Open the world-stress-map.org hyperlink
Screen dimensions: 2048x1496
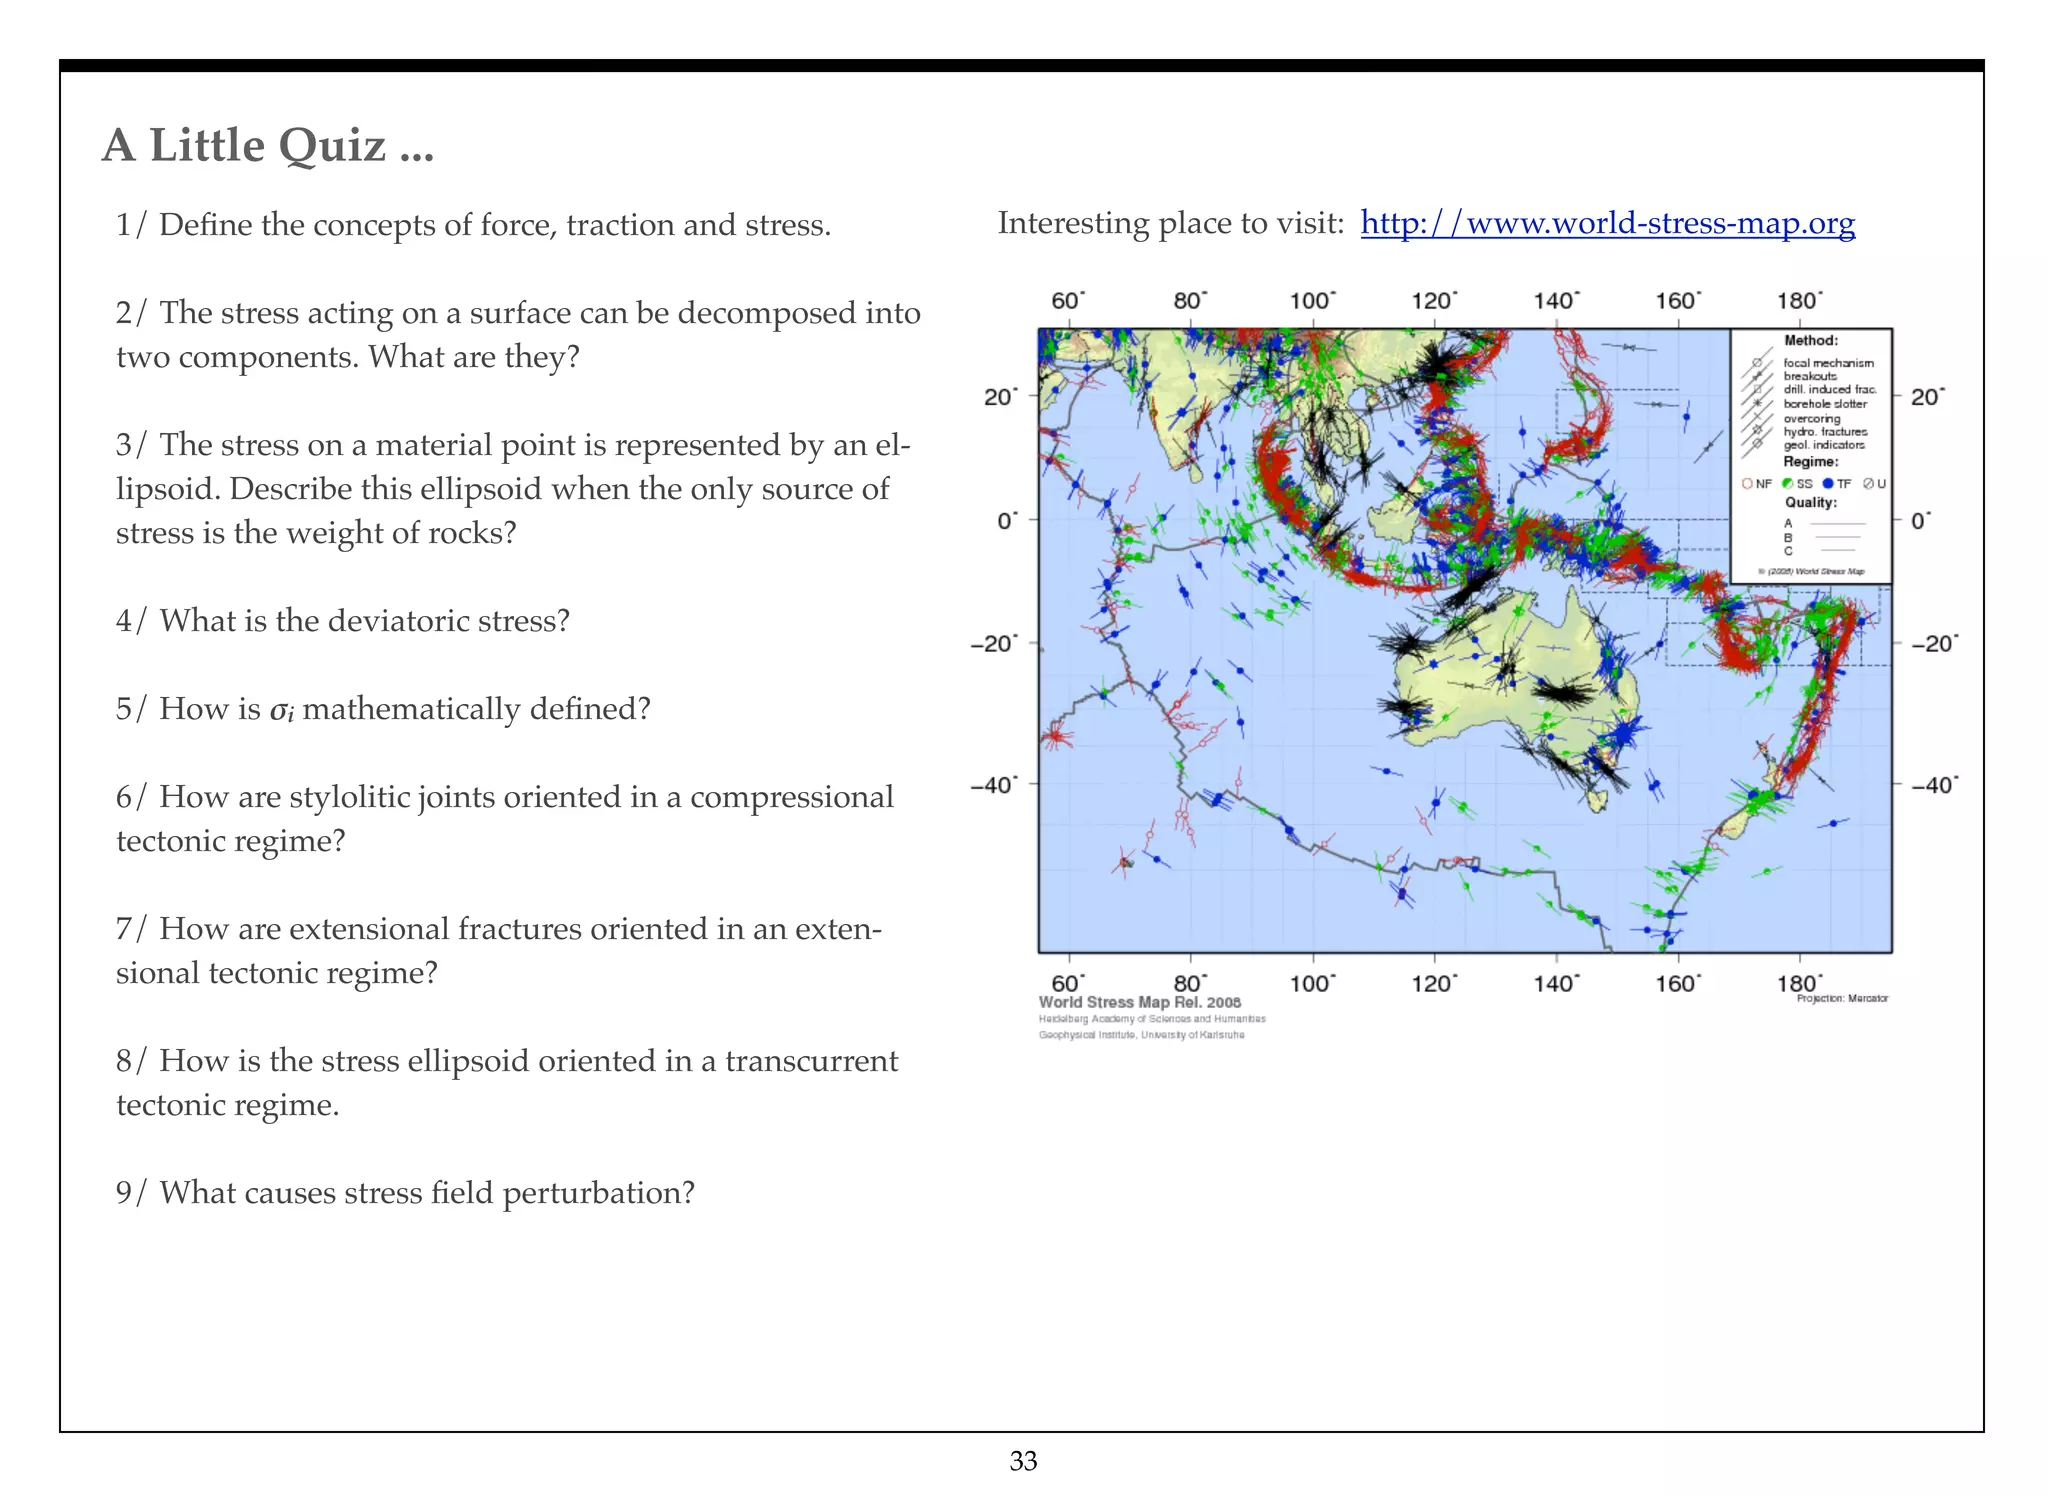pos(1607,223)
